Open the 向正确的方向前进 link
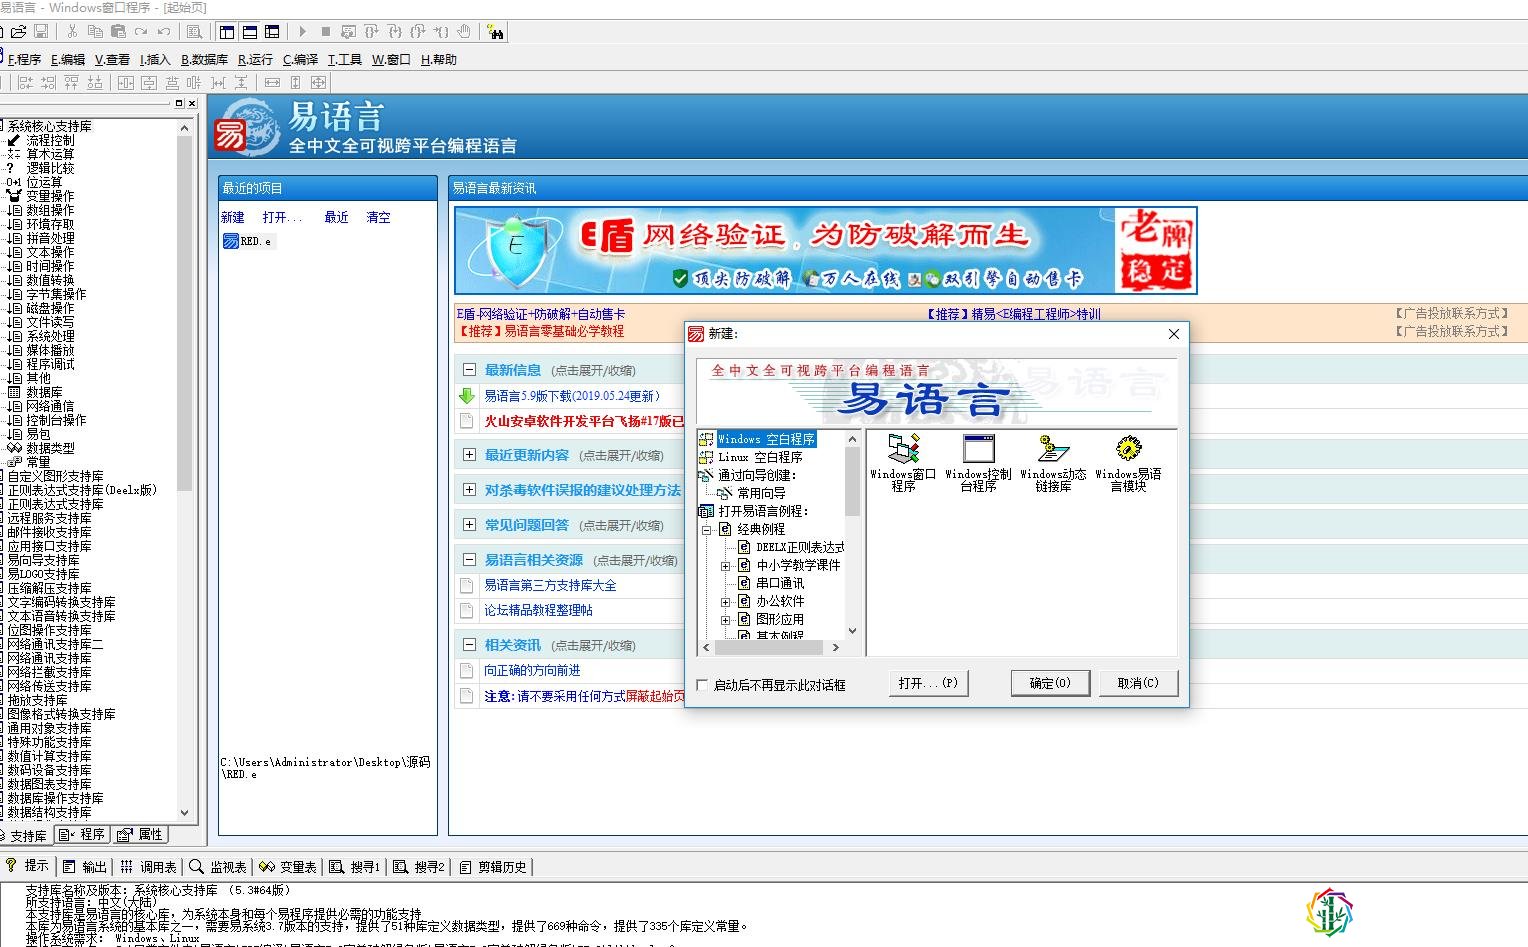 [532, 670]
